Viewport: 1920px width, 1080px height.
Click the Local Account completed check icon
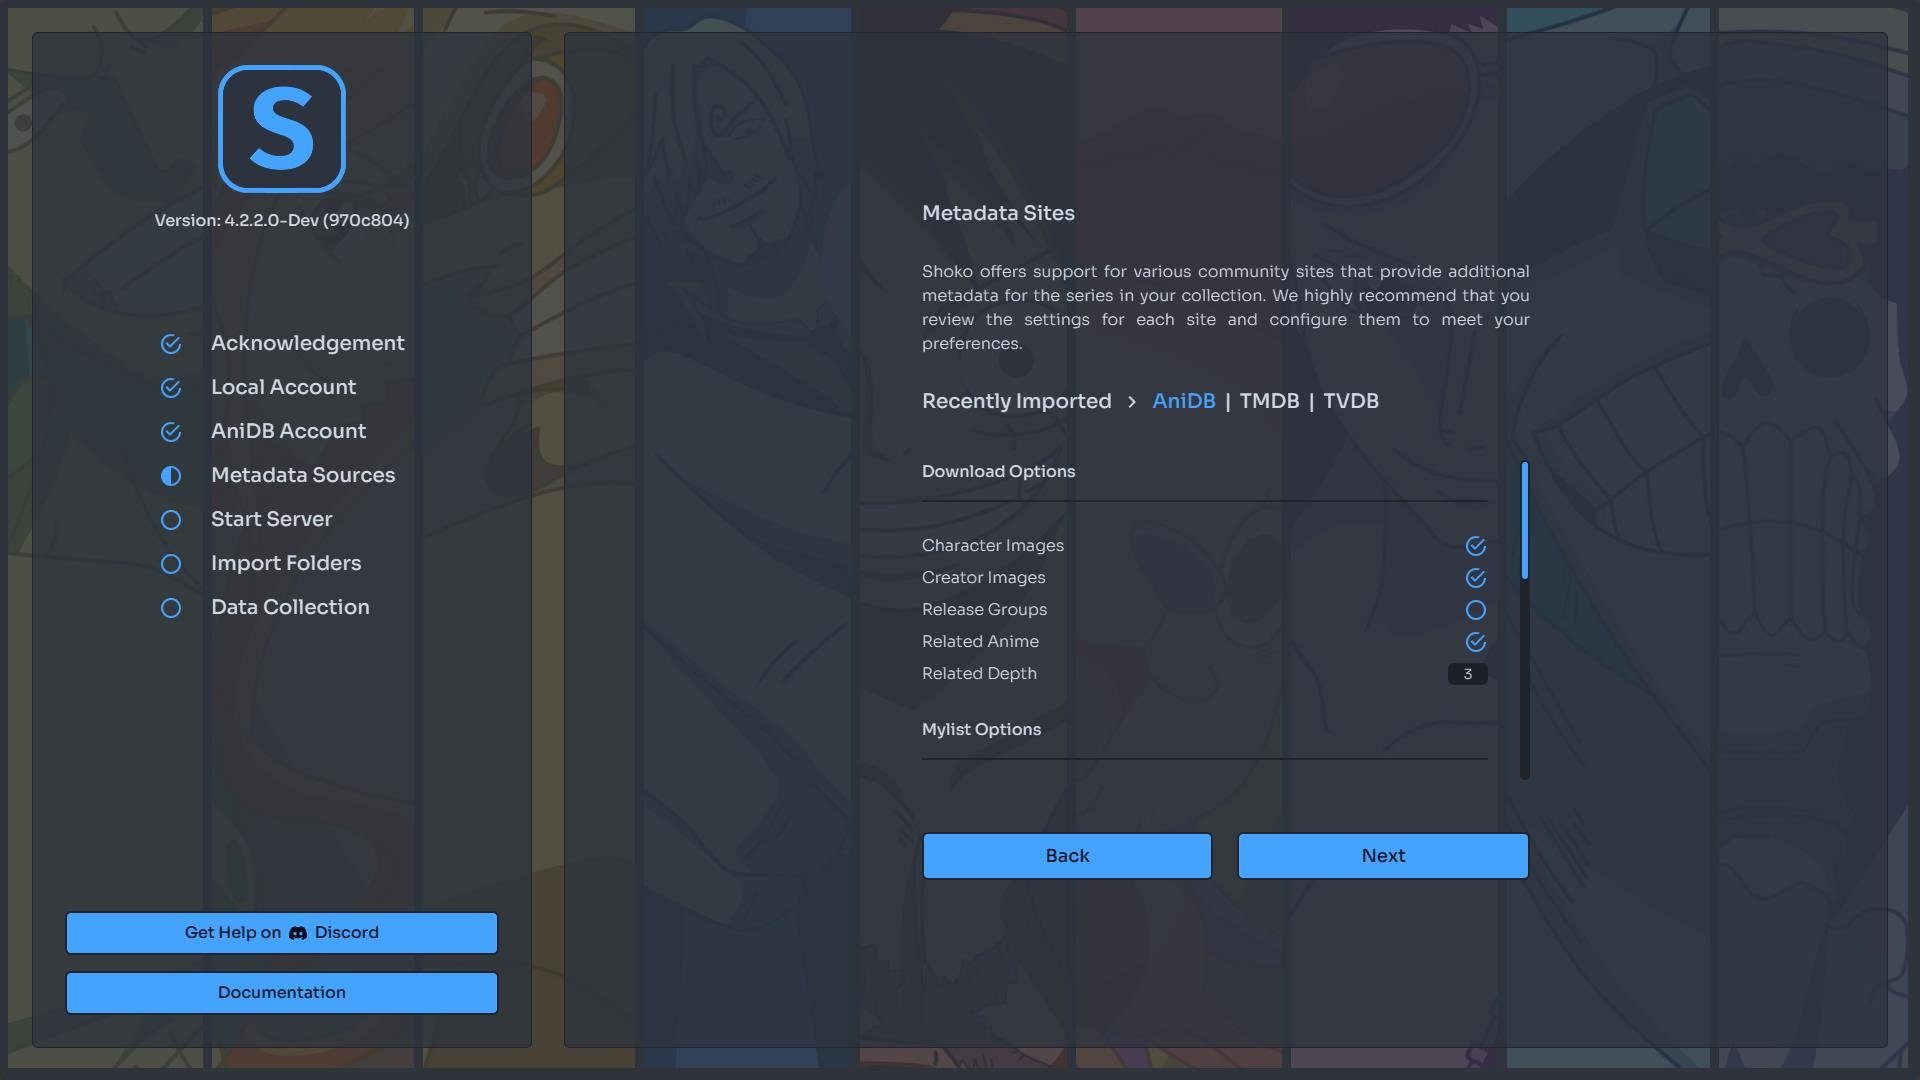coord(171,388)
